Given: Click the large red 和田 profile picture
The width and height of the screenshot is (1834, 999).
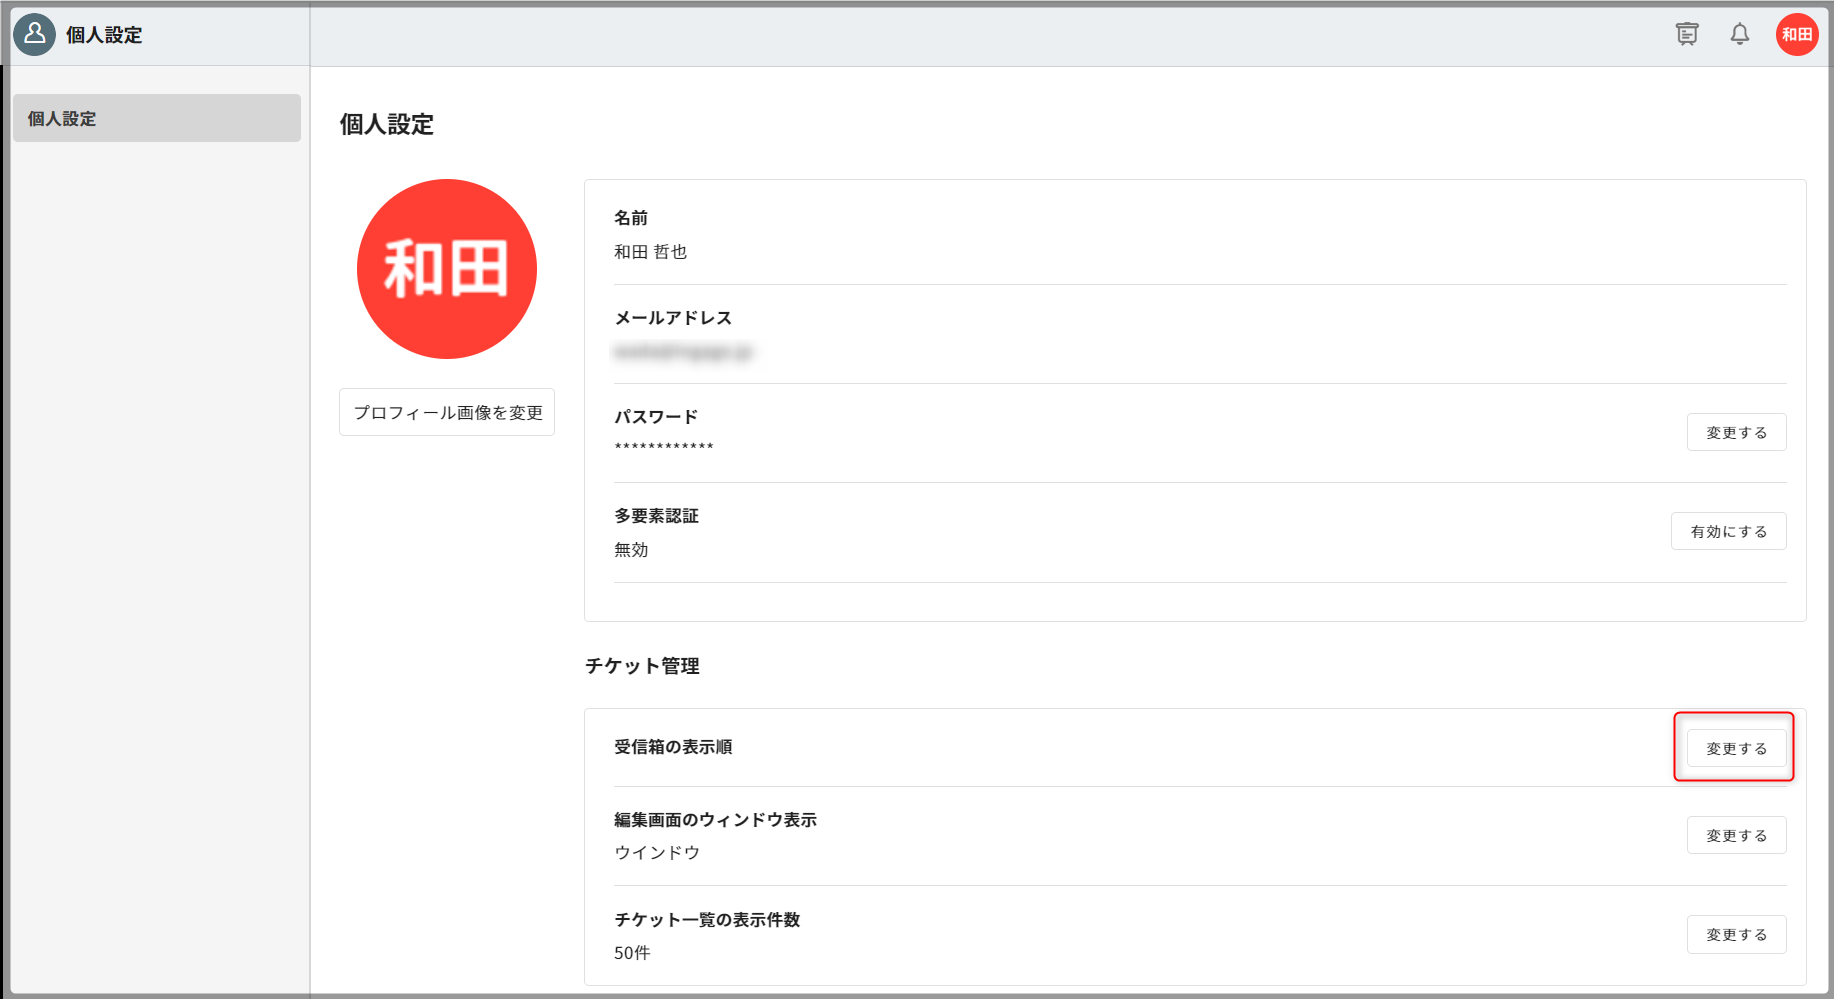Looking at the screenshot, I should (x=447, y=269).
